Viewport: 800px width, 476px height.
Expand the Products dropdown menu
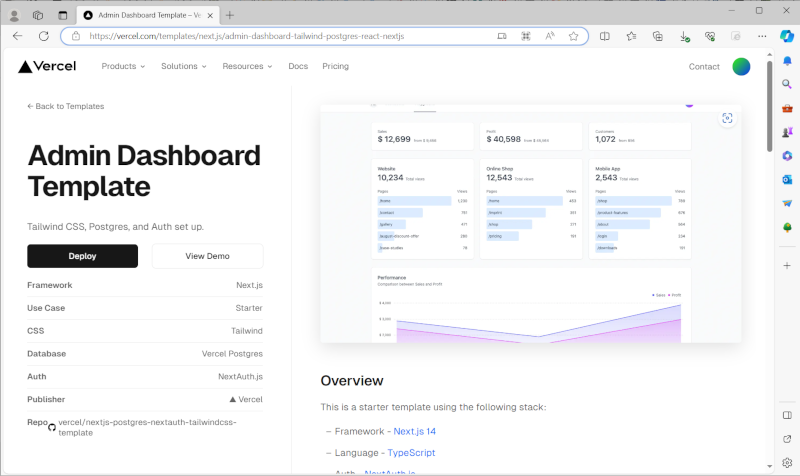(123, 66)
